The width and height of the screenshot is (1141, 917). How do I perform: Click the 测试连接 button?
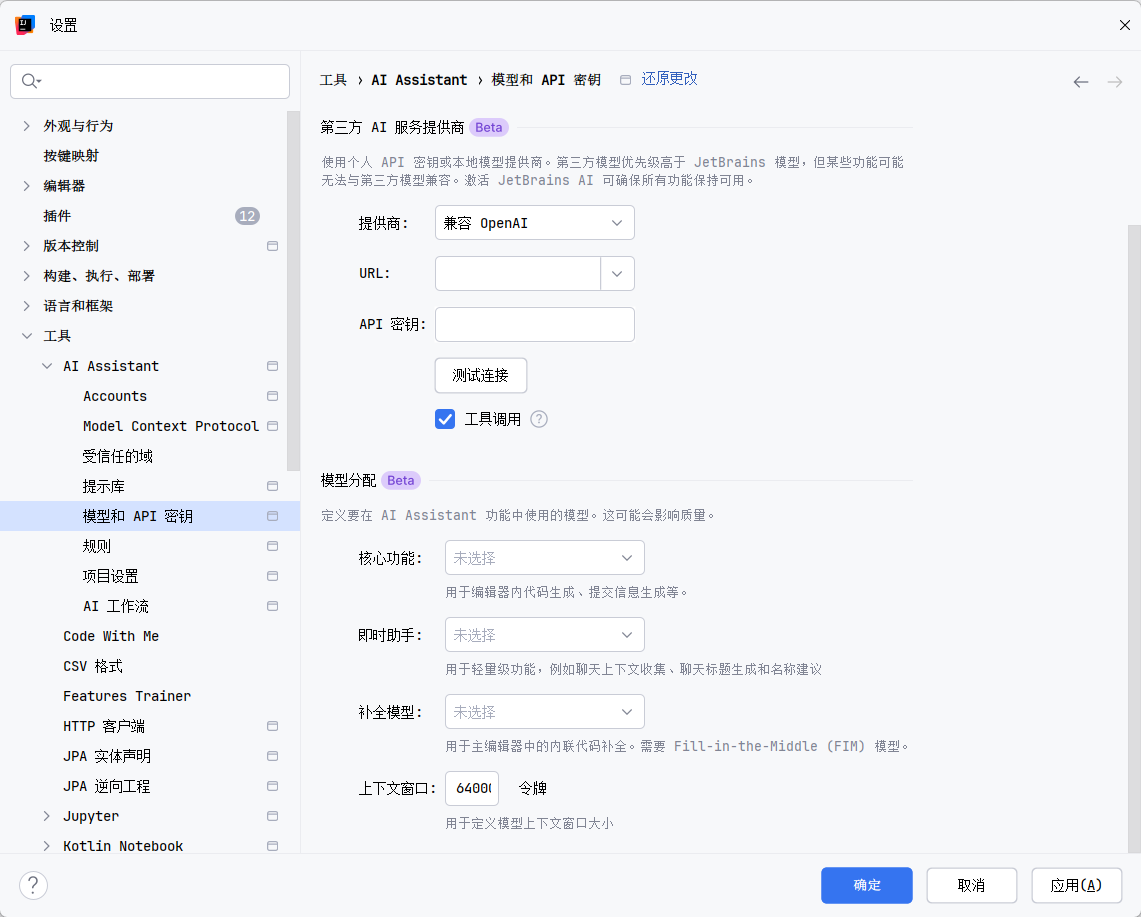point(480,375)
